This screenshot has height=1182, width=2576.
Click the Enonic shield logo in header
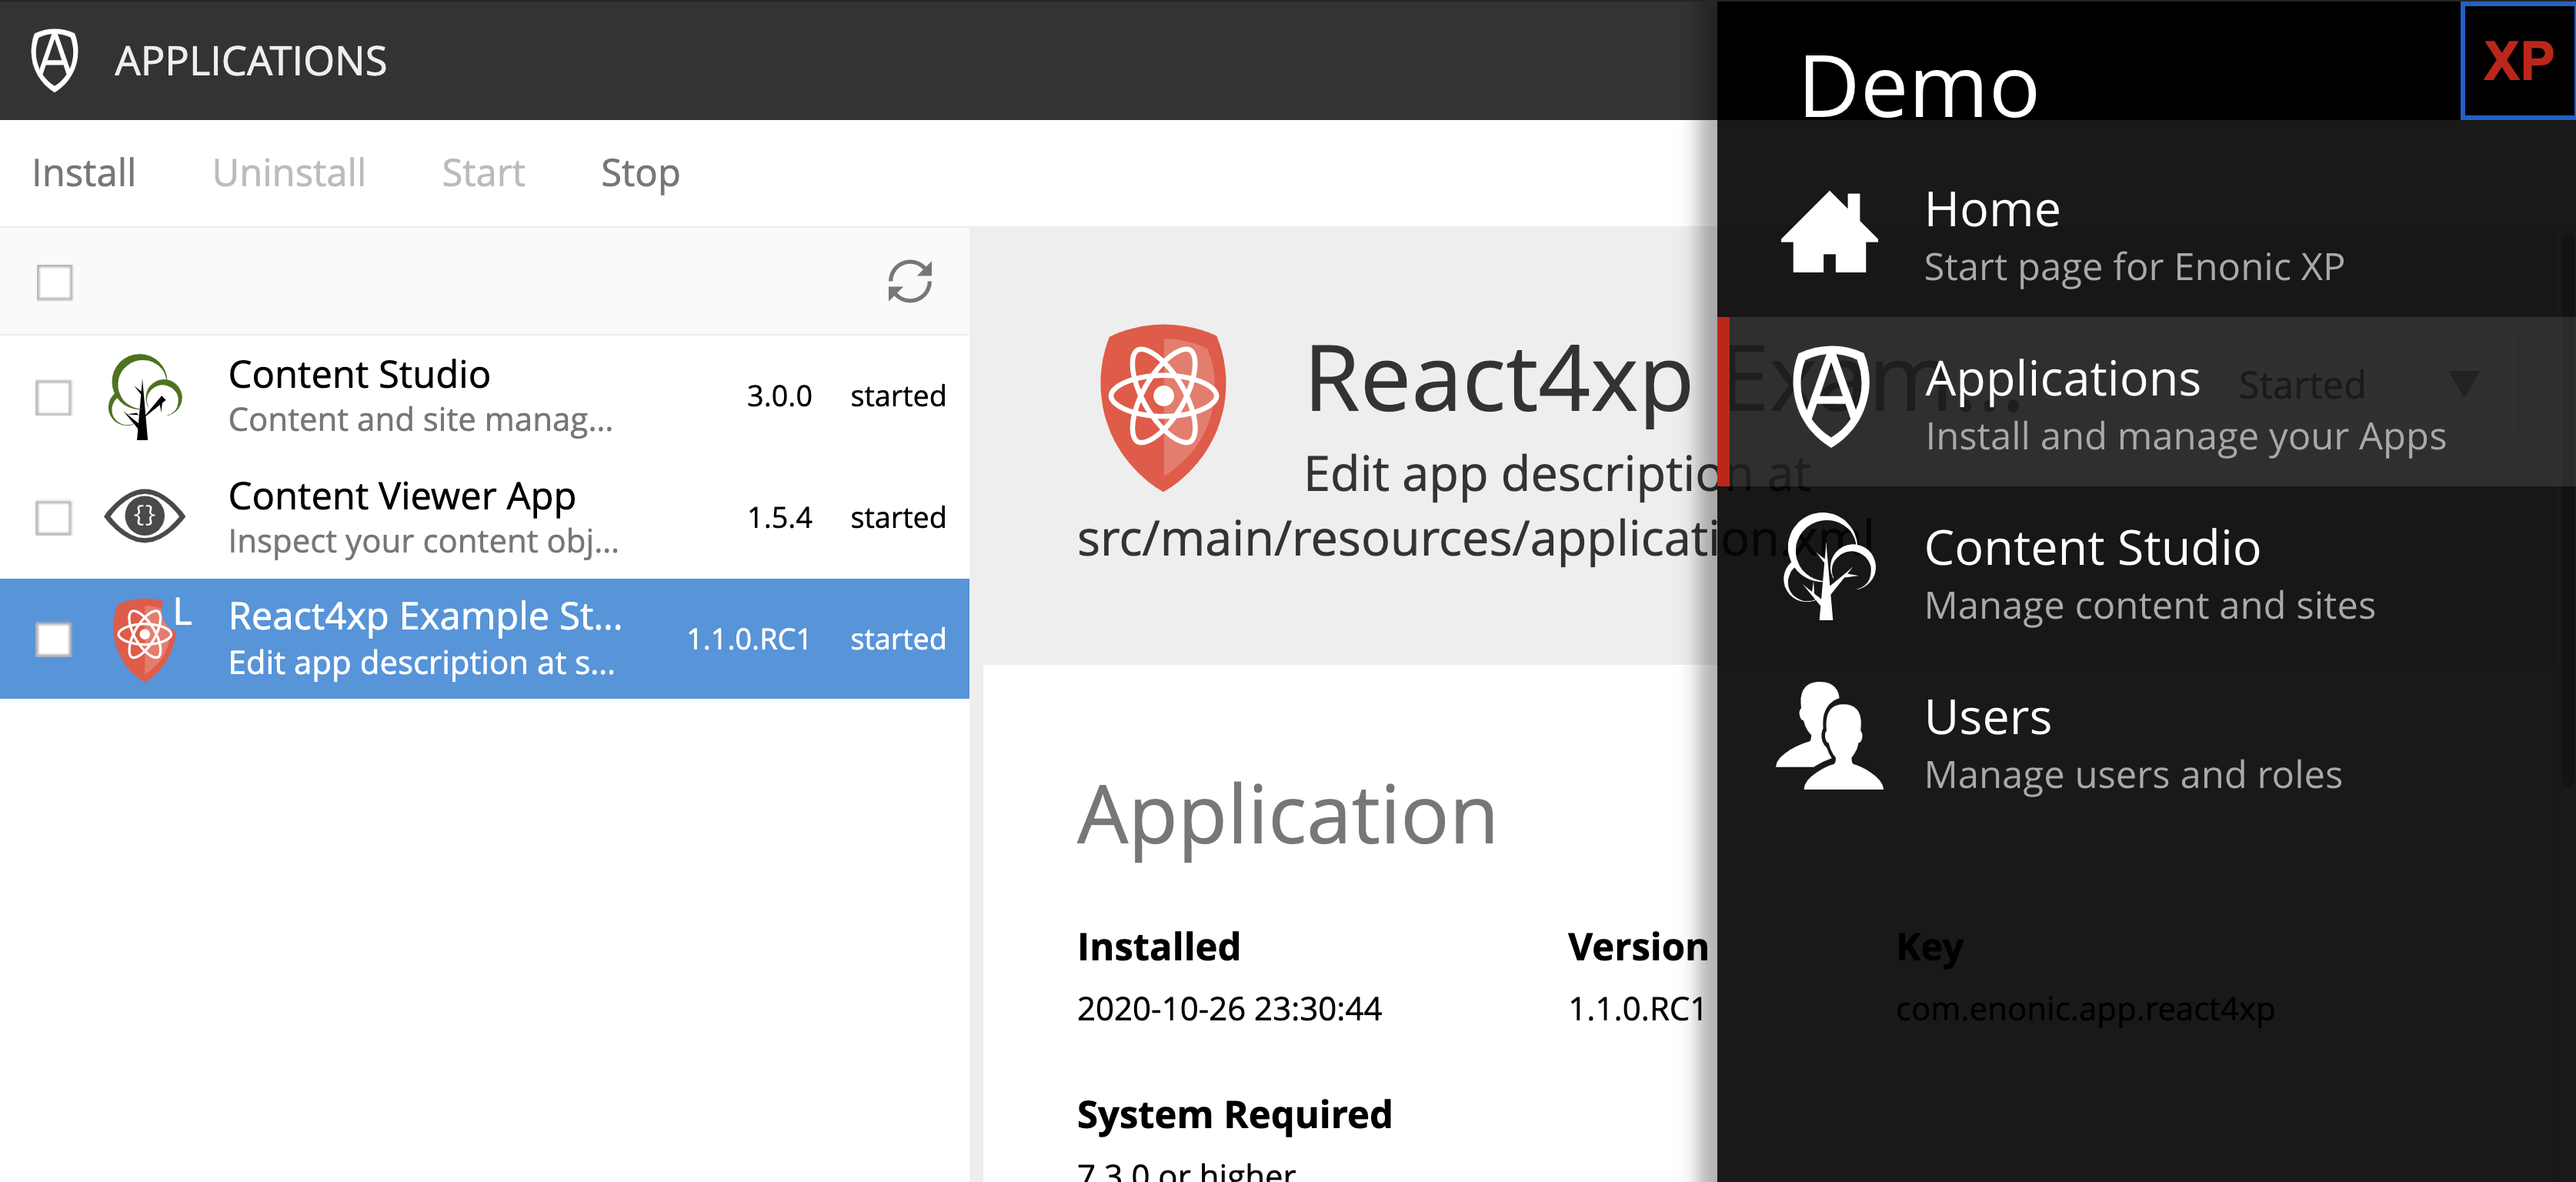(x=55, y=60)
